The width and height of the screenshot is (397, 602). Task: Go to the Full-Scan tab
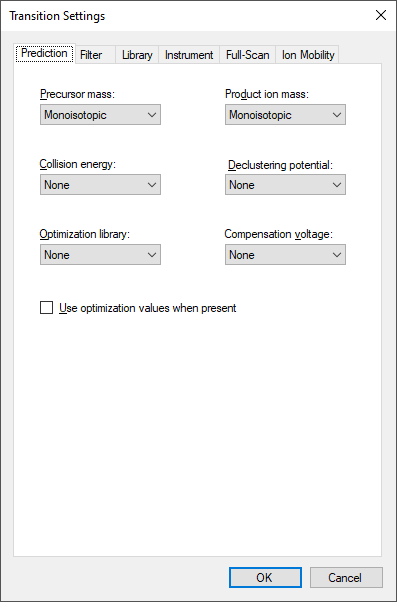248,55
